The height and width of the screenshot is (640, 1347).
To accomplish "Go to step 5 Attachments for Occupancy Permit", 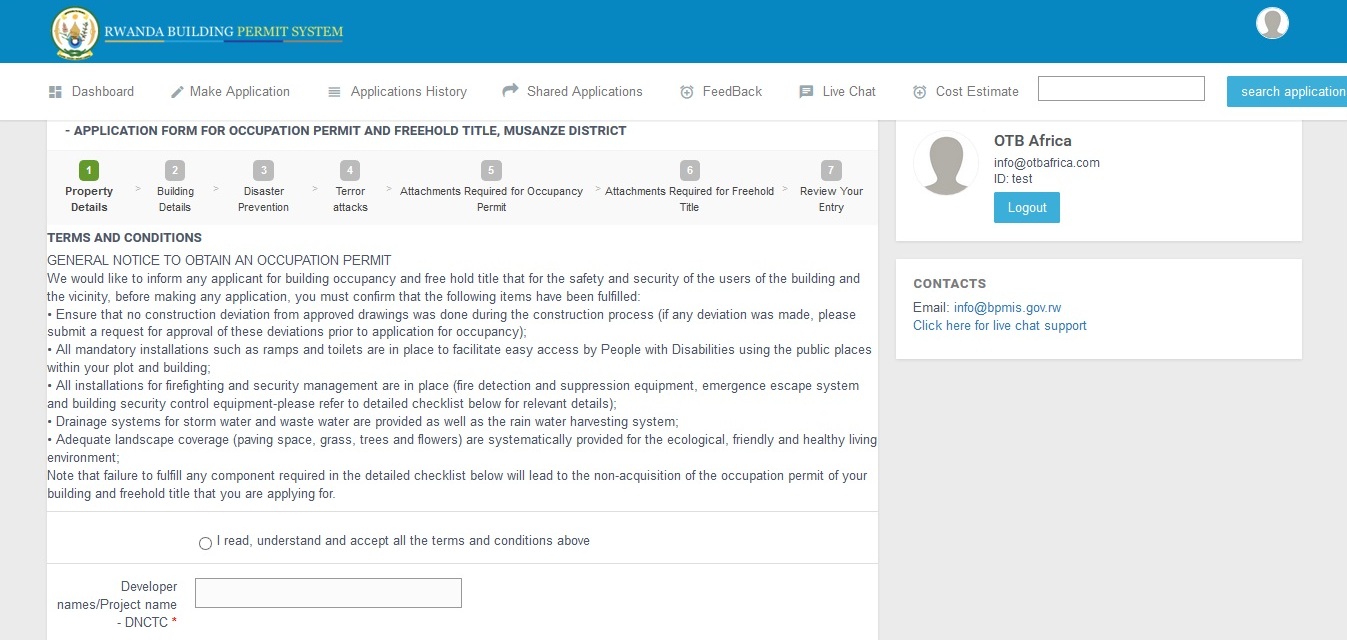I will (491, 187).
